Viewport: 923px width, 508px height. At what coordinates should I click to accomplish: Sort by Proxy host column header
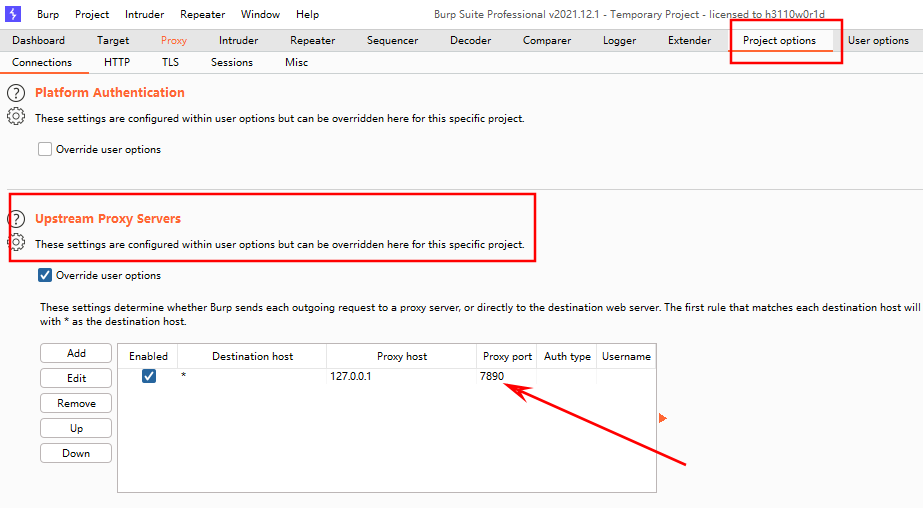(402, 356)
